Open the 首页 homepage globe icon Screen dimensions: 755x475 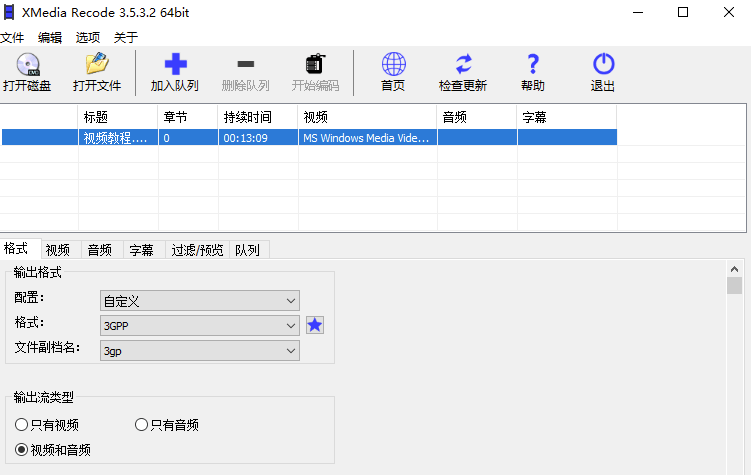pyautogui.click(x=393, y=64)
